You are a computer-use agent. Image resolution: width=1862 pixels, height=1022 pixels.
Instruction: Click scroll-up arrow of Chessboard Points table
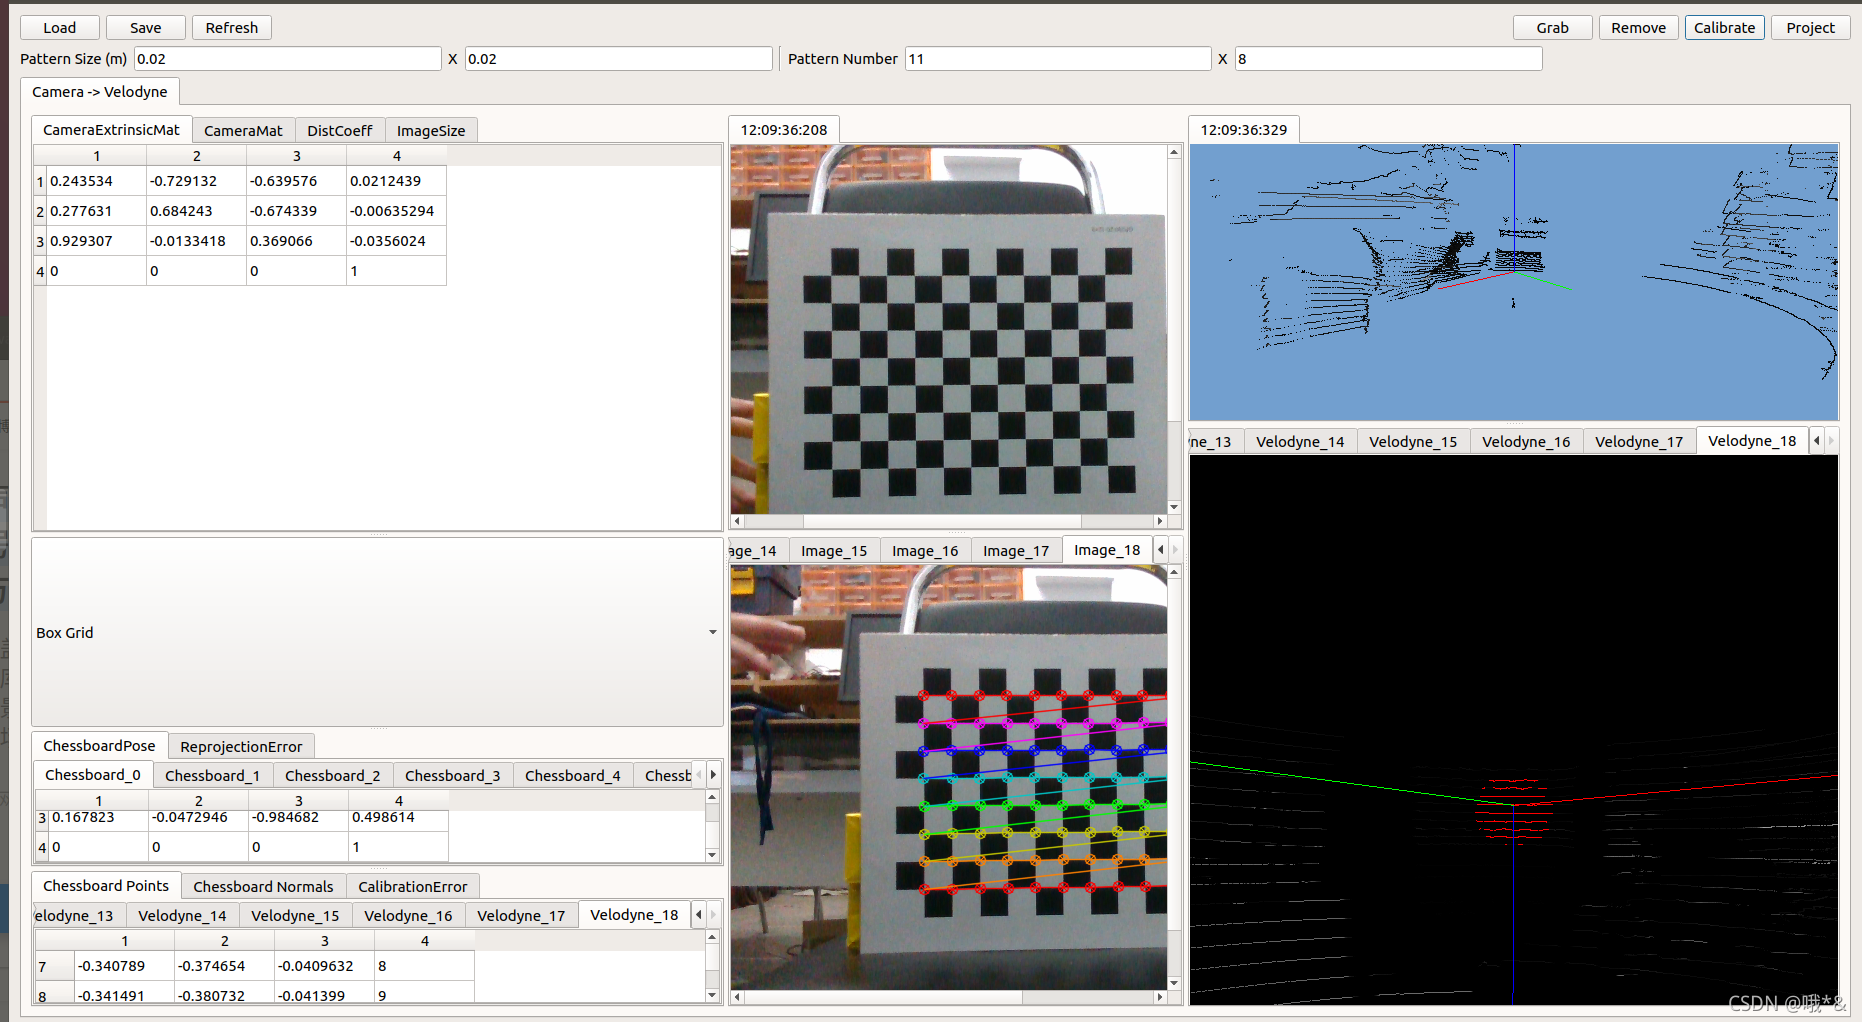pos(712,937)
